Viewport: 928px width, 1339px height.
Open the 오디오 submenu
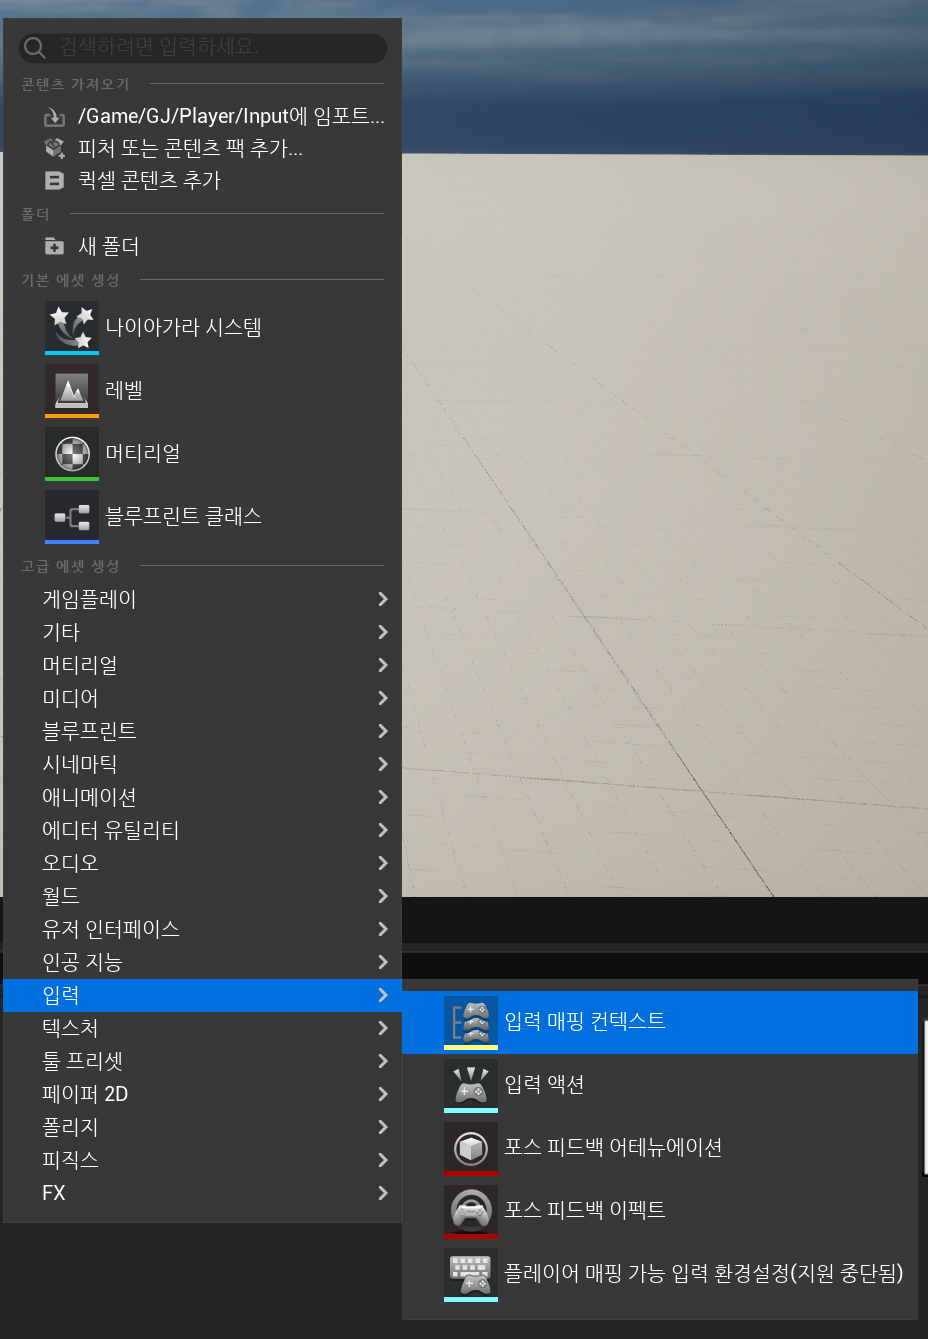click(x=203, y=863)
